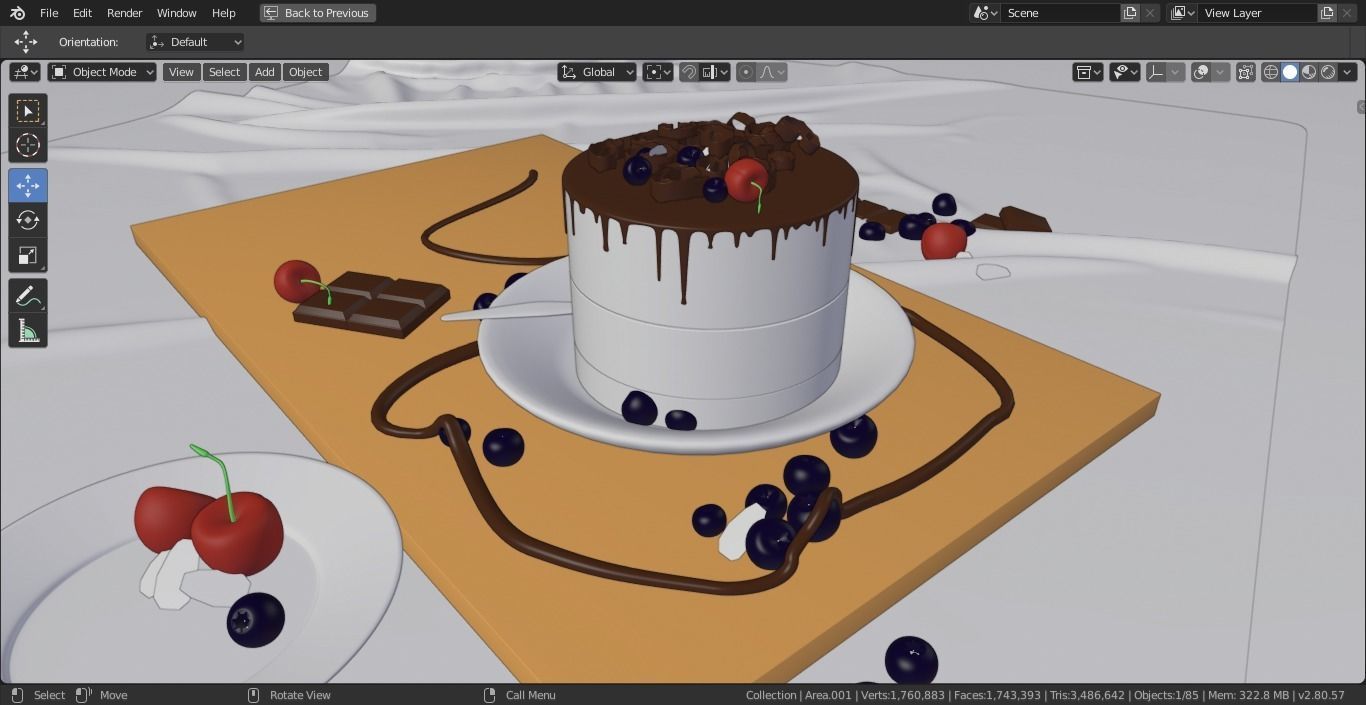Click the active Move tool icon in tool settings
Viewport: 1366px width, 705px height.
click(x=26, y=42)
